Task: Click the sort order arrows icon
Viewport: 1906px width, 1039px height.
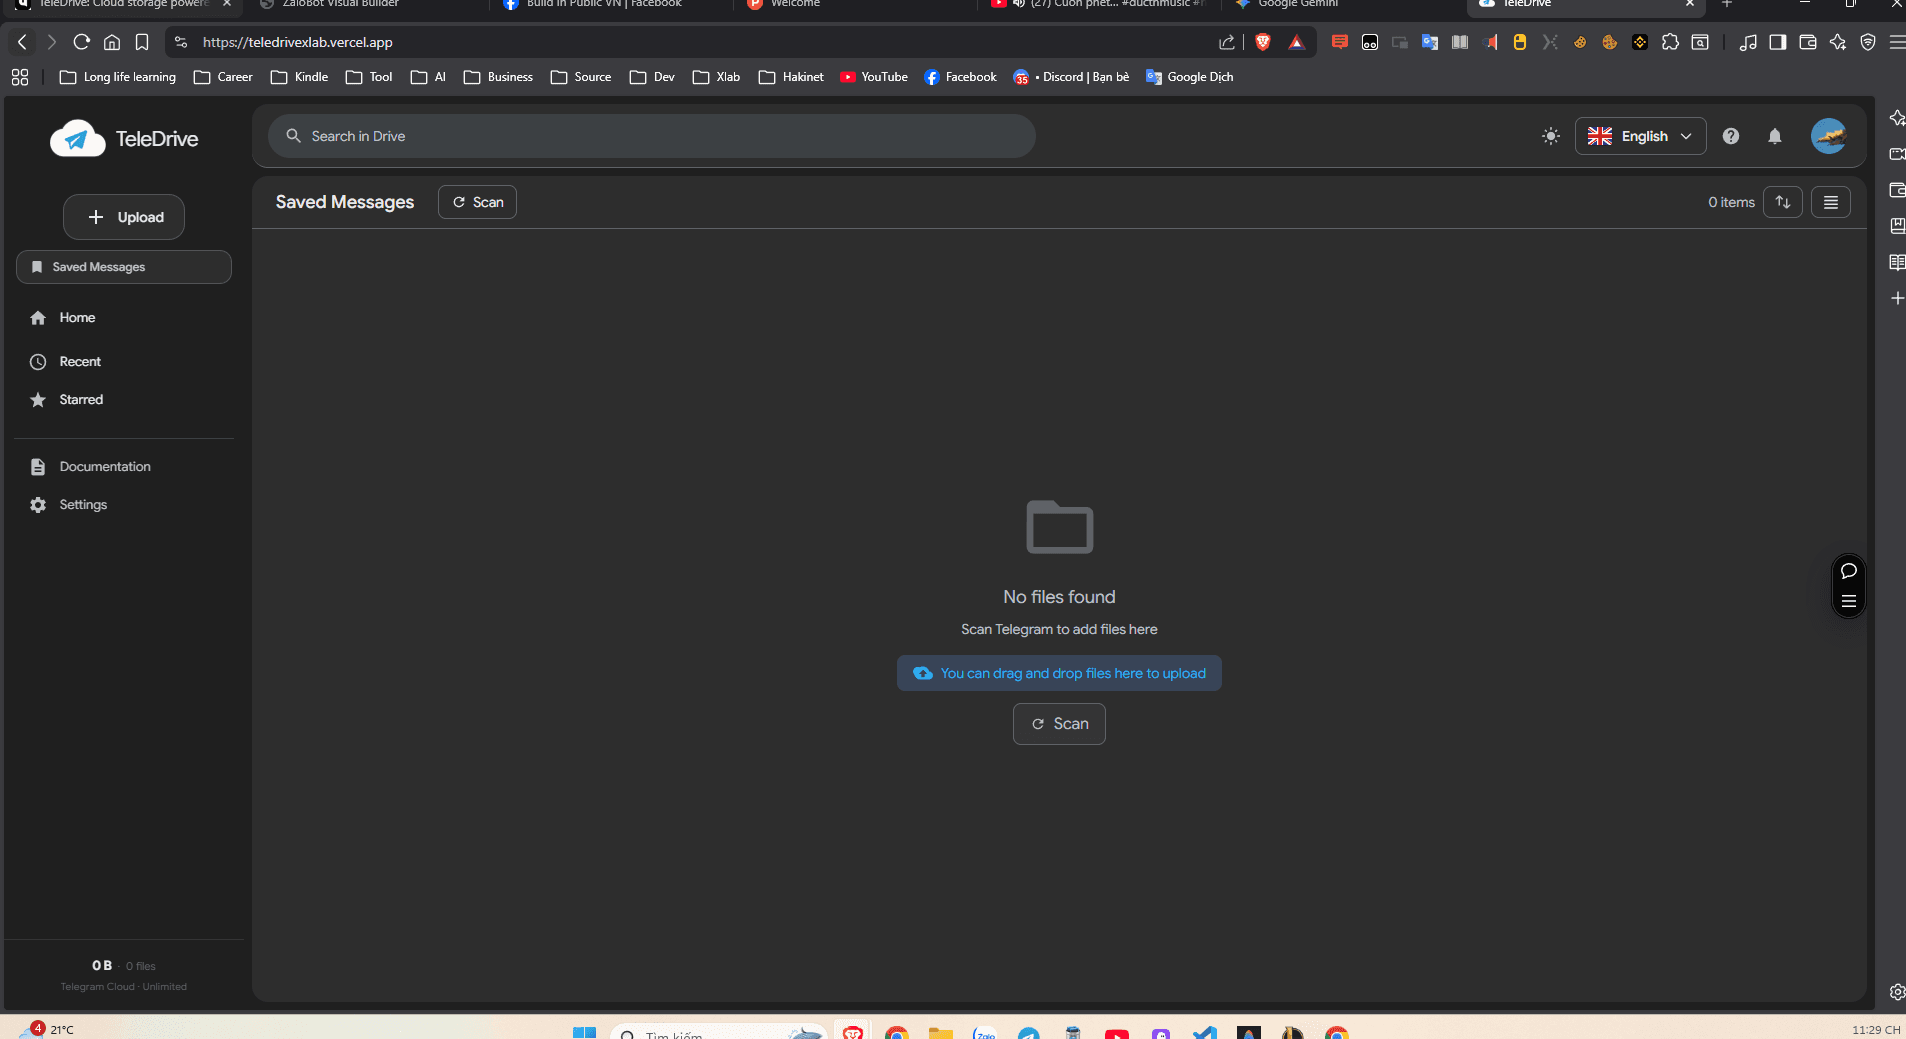Action: [1782, 202]
